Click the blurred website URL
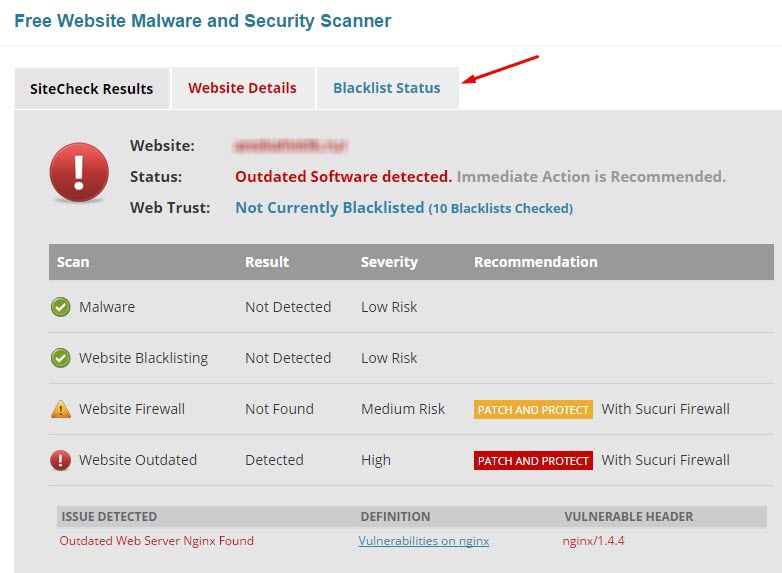The image size is (782, 573). pyautogui.click(x=290, y=146)
